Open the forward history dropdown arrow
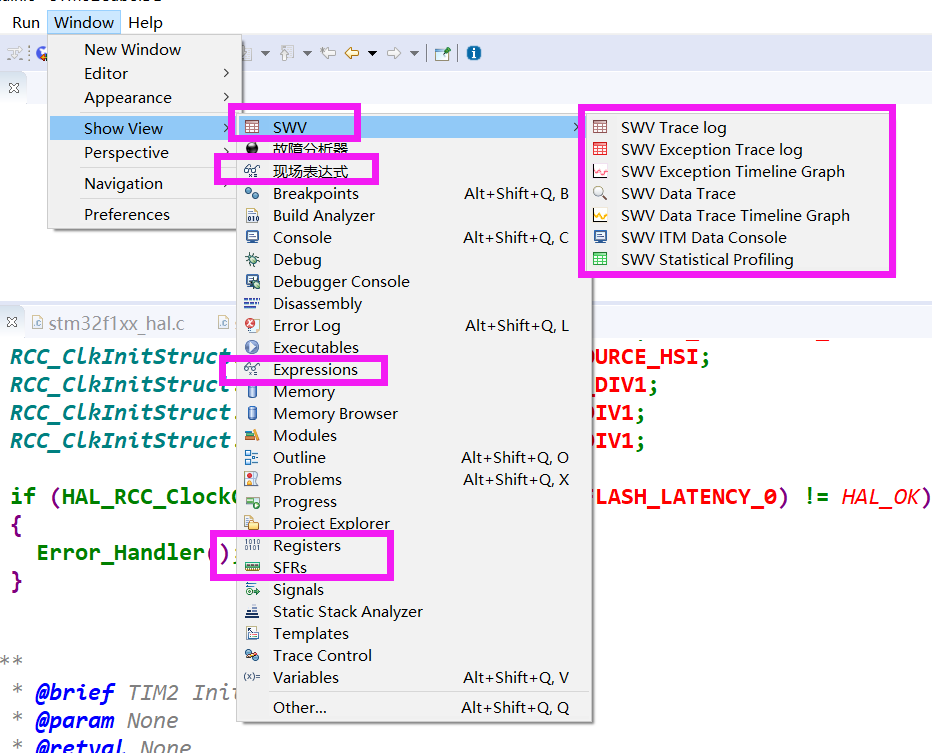 pos(414,53)
